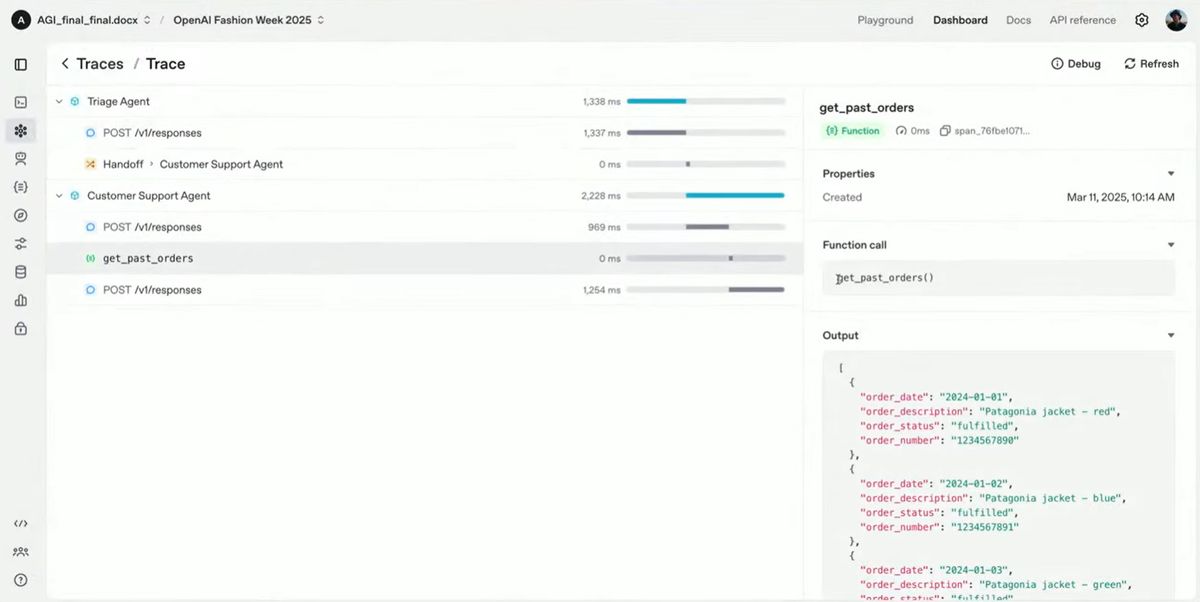Click the organization 'A' avatar badge

click(21, 20)
